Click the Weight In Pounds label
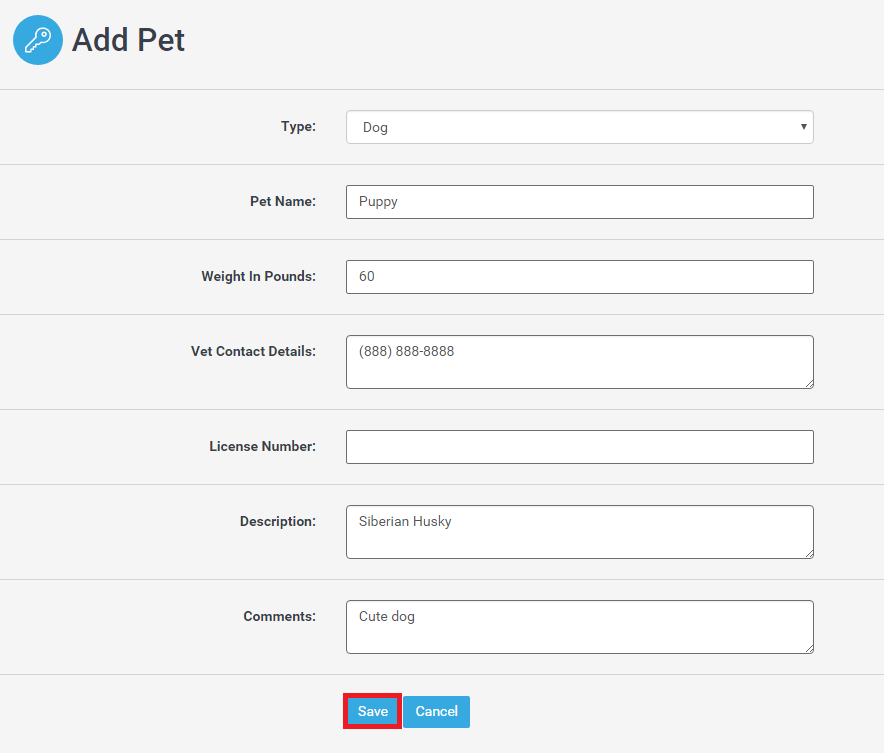 pyautogui.click(x=258, y=277)
